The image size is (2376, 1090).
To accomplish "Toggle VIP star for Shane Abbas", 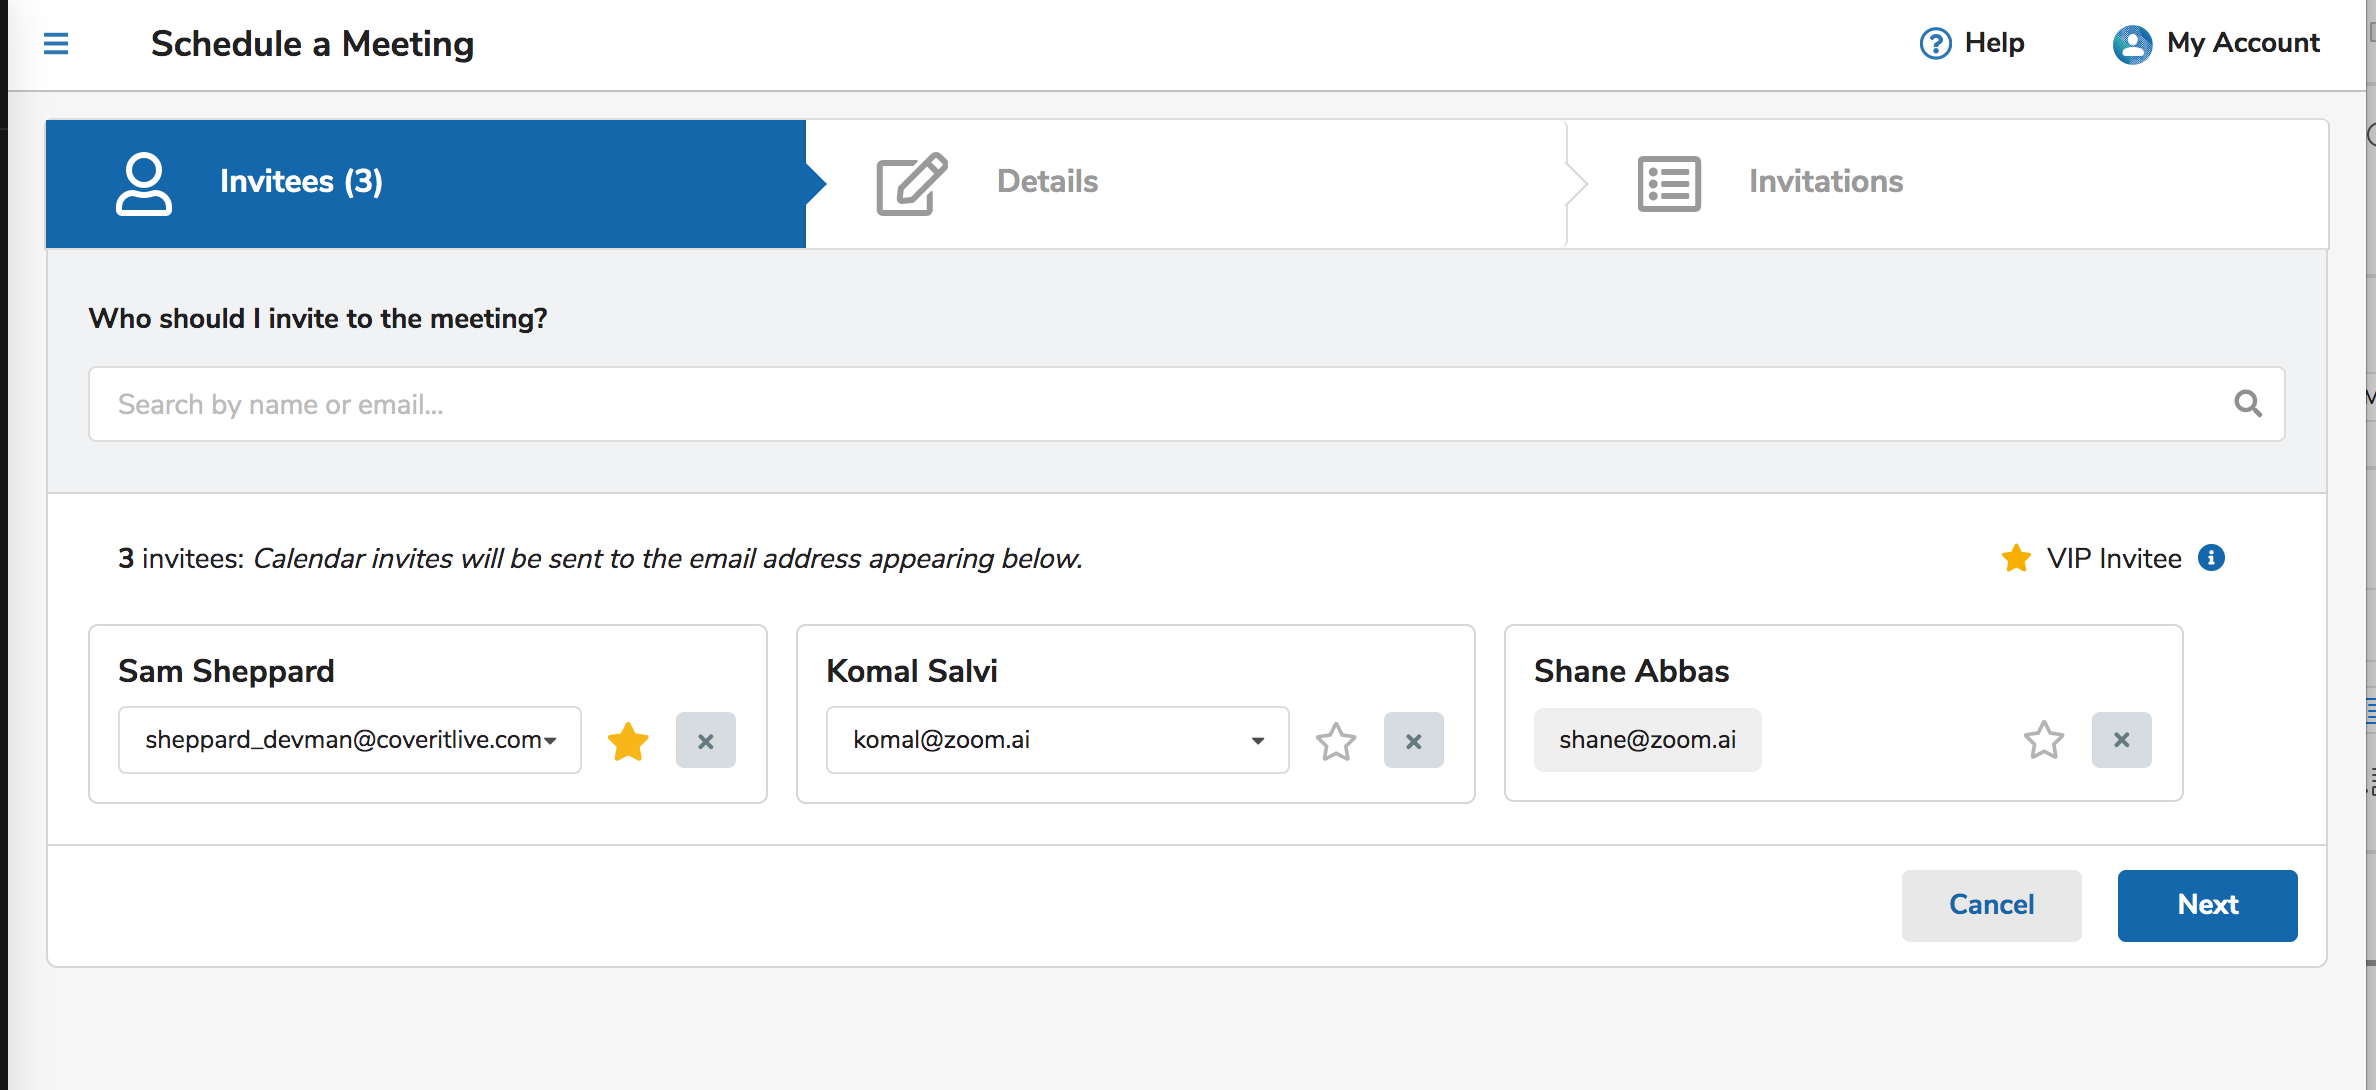I will (2043, 741).
